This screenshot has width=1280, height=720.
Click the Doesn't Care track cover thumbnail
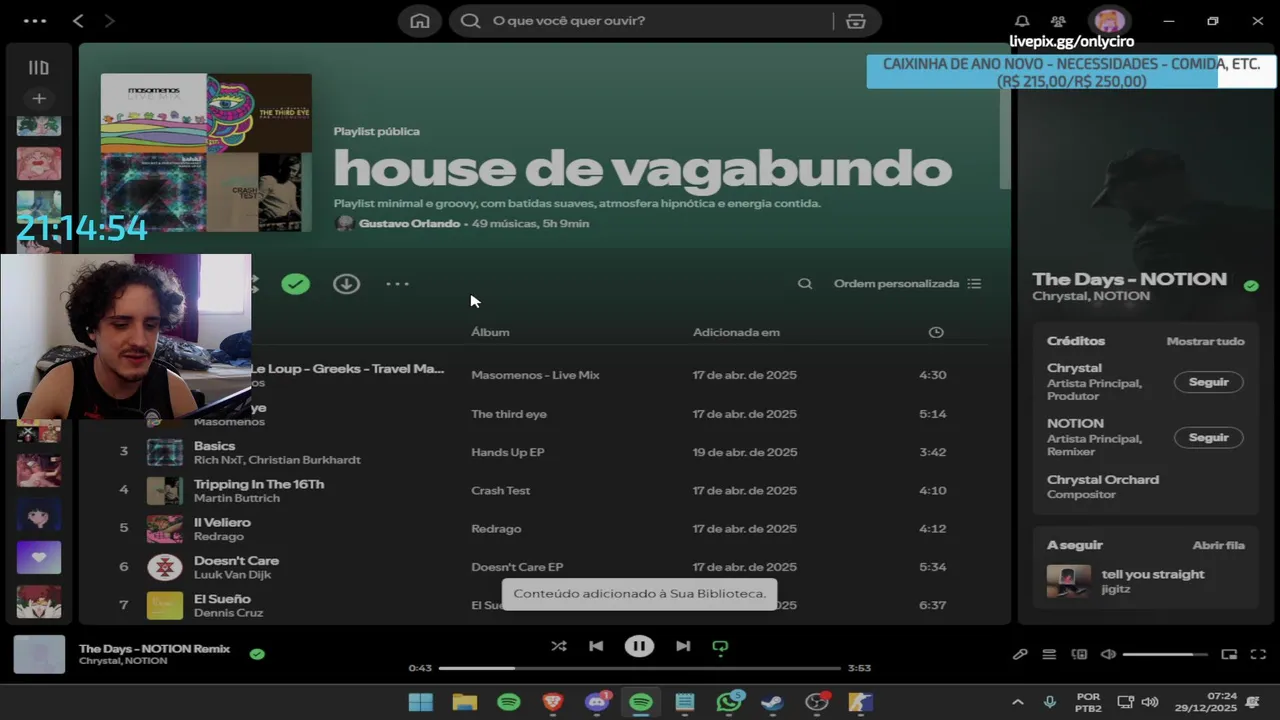[165, 567]
